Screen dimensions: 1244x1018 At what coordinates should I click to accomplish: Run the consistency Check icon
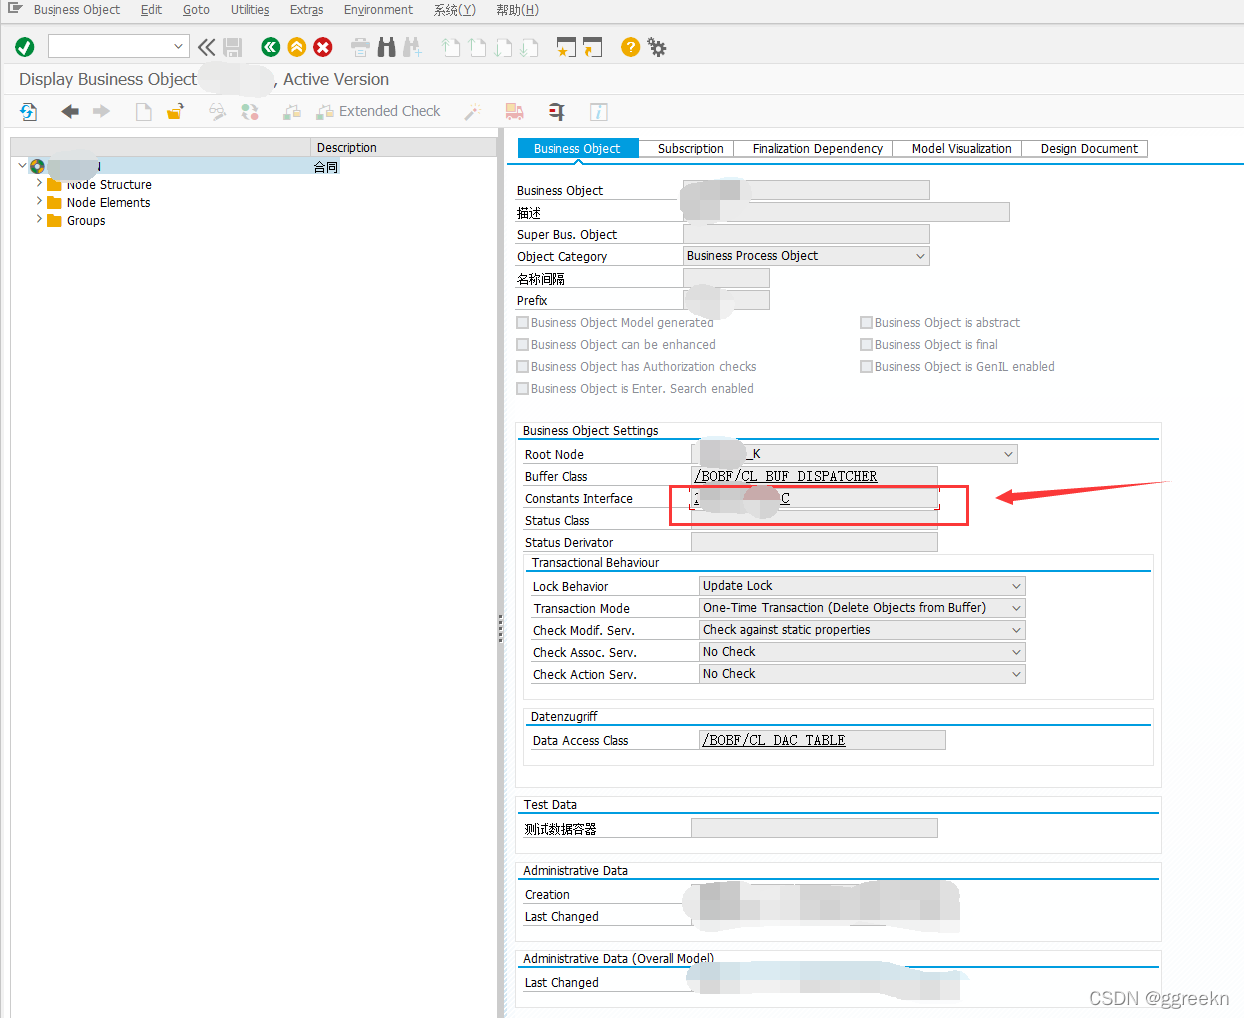25,47
